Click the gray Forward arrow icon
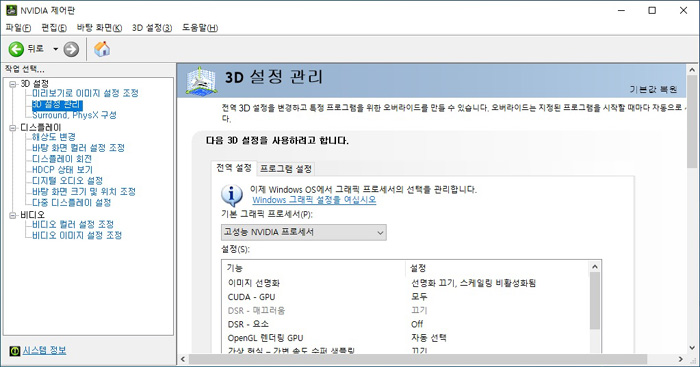Image resolution: width=700 pixels, height=367 pixels. pos(71,49)
